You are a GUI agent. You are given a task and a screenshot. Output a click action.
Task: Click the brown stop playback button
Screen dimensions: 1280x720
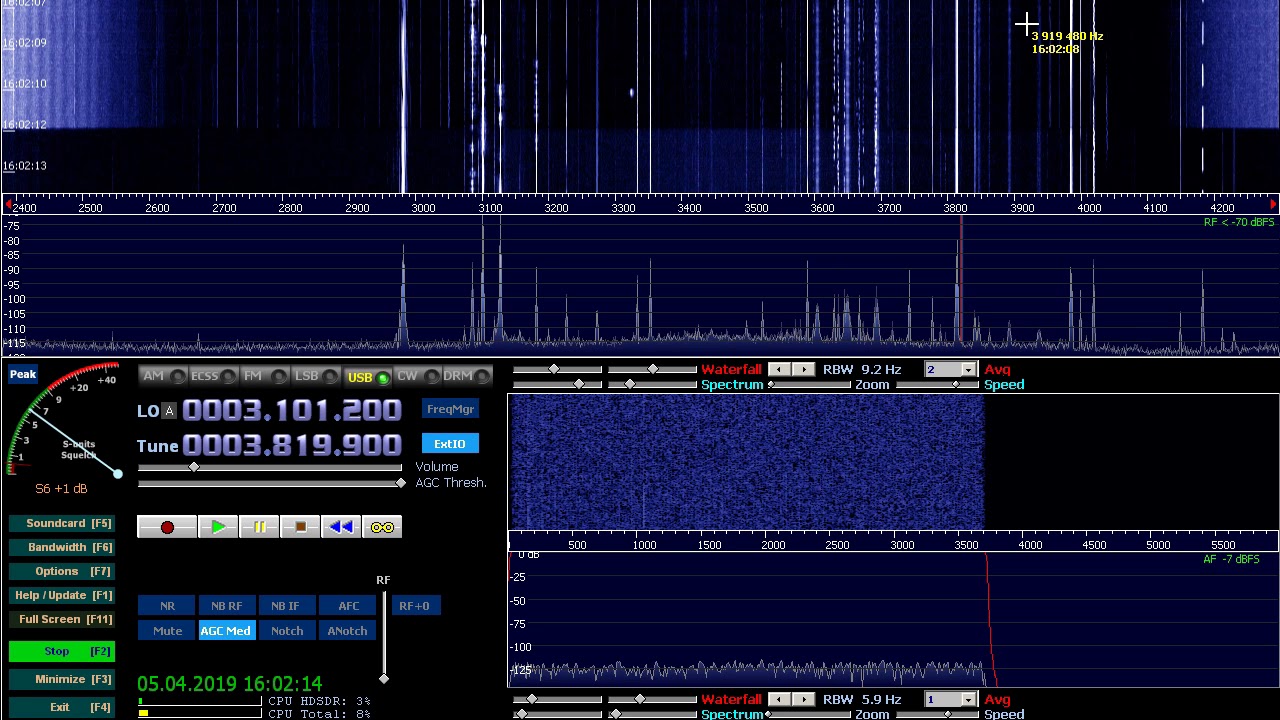click(x=300, y=527)
